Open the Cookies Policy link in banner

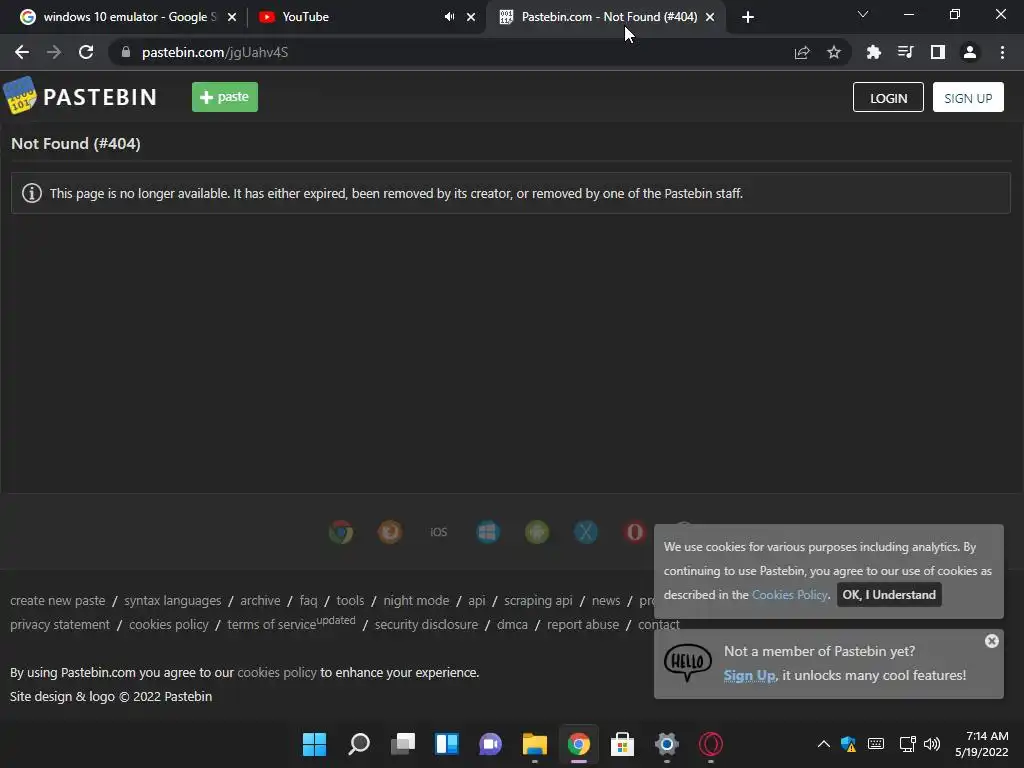pyautogui.click(x=789, y=594)
